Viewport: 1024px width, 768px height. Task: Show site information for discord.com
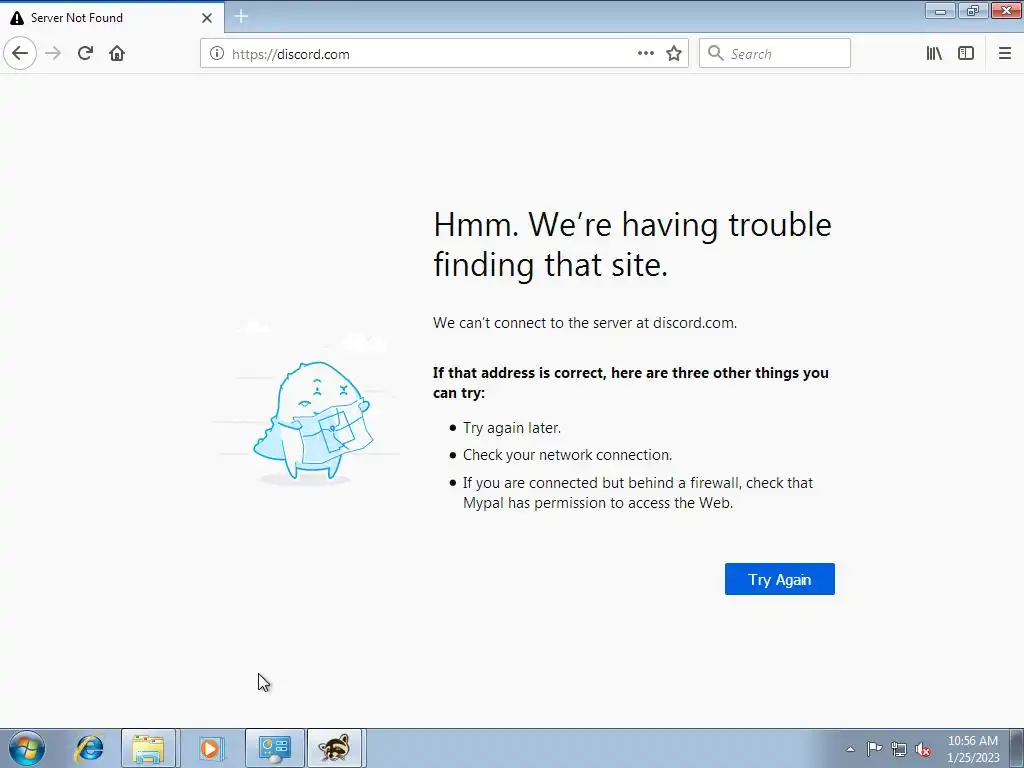217,54
